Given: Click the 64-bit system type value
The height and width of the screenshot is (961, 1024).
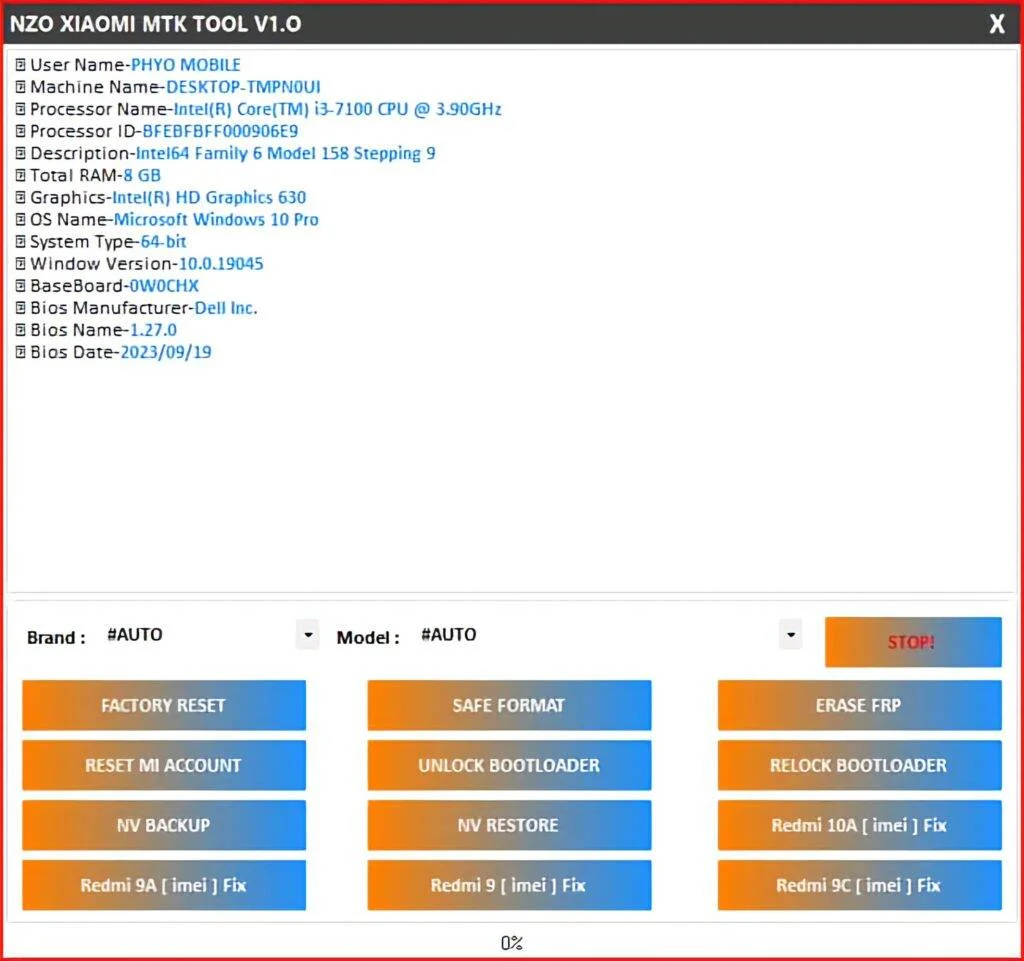Looking at the screenshot, I should tap(163, 242).
